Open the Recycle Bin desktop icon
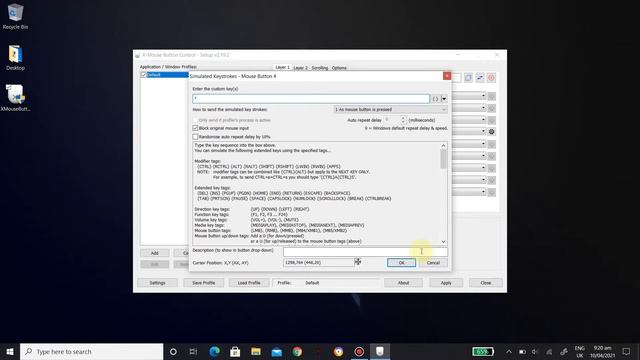The width and height of the screenshot is (640, 360). tap(16, 17)
